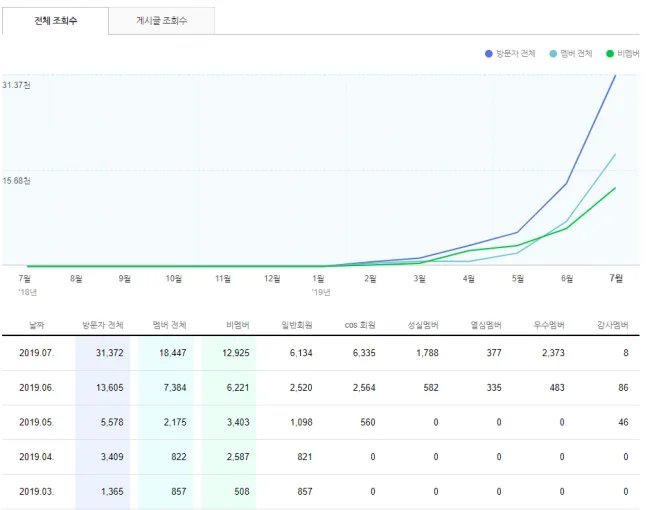This screenshot has height=510, width=652.
Task: Click the 18,447 members cell
Action: point(173,353)
